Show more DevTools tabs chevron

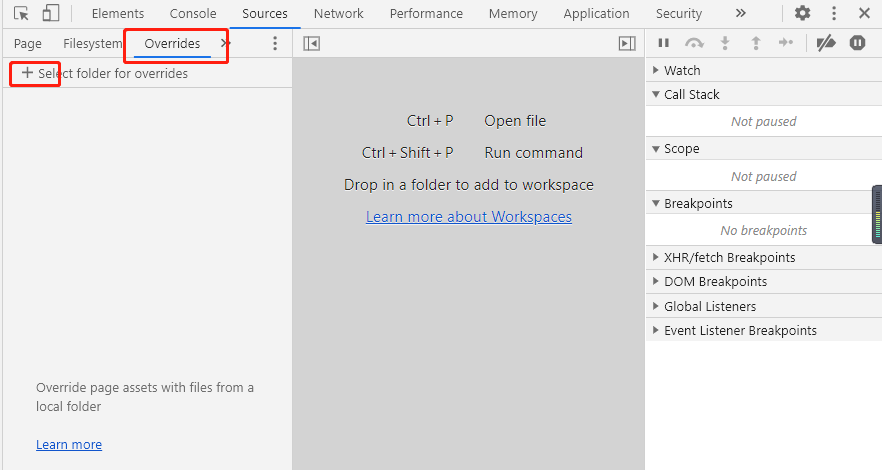(740, 13)
